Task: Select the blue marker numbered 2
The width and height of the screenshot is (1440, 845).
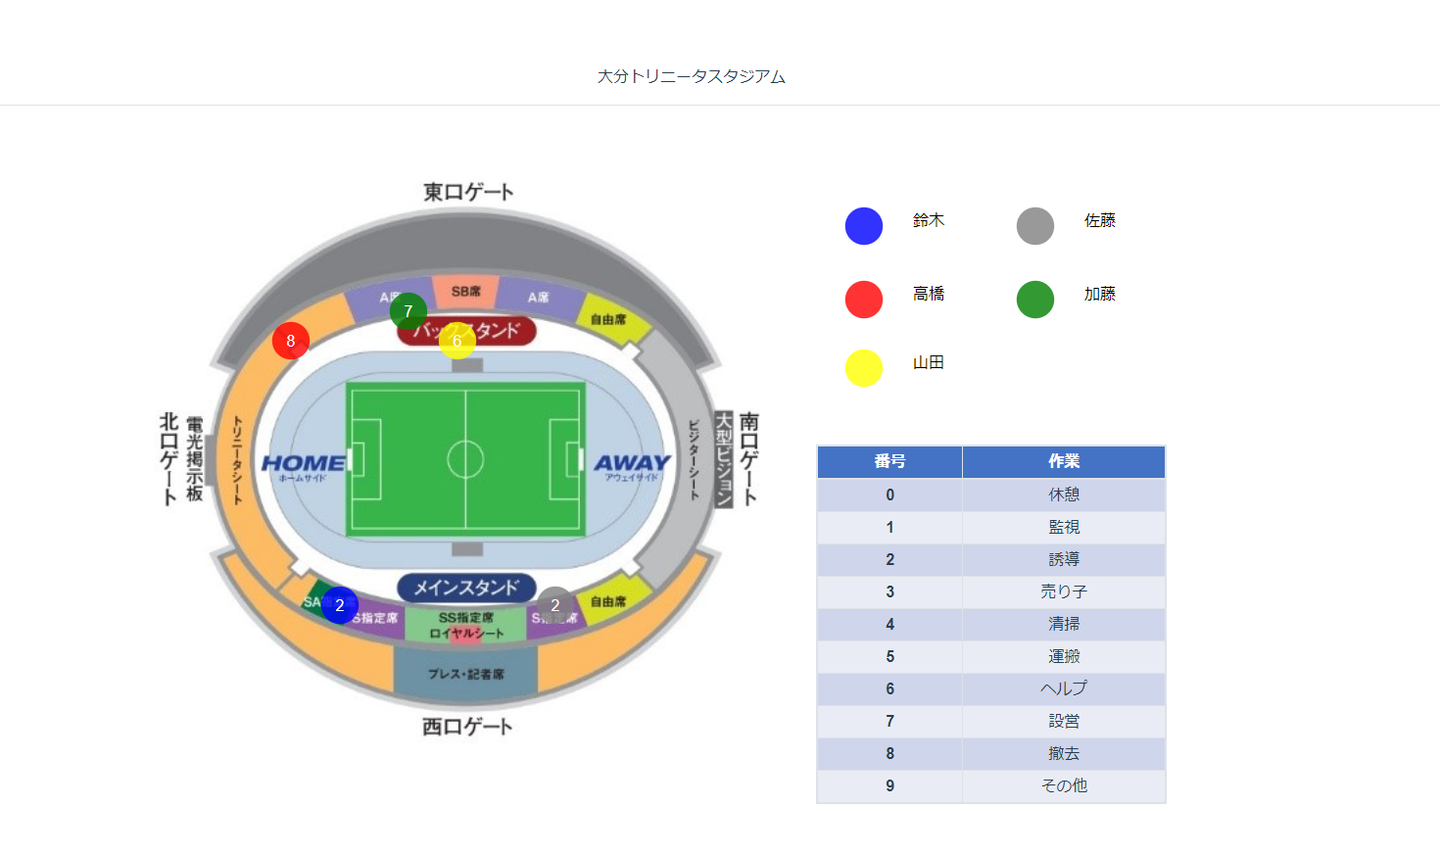Action: click(340, 605)
